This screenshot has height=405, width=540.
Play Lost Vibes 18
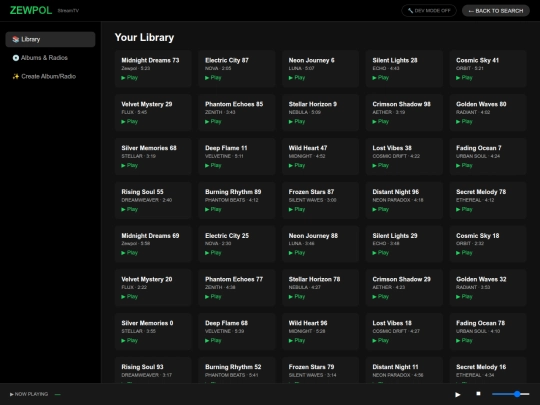pos(381,341)
